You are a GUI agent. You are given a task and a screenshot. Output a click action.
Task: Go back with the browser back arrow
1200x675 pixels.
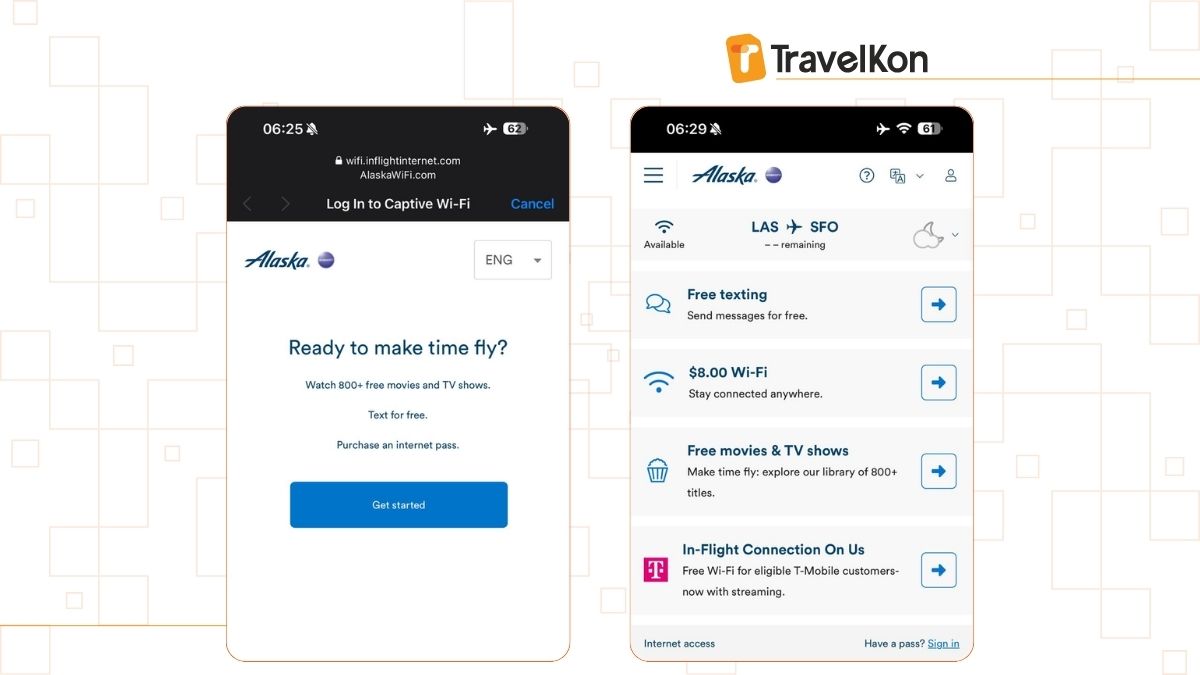point(247,204)
